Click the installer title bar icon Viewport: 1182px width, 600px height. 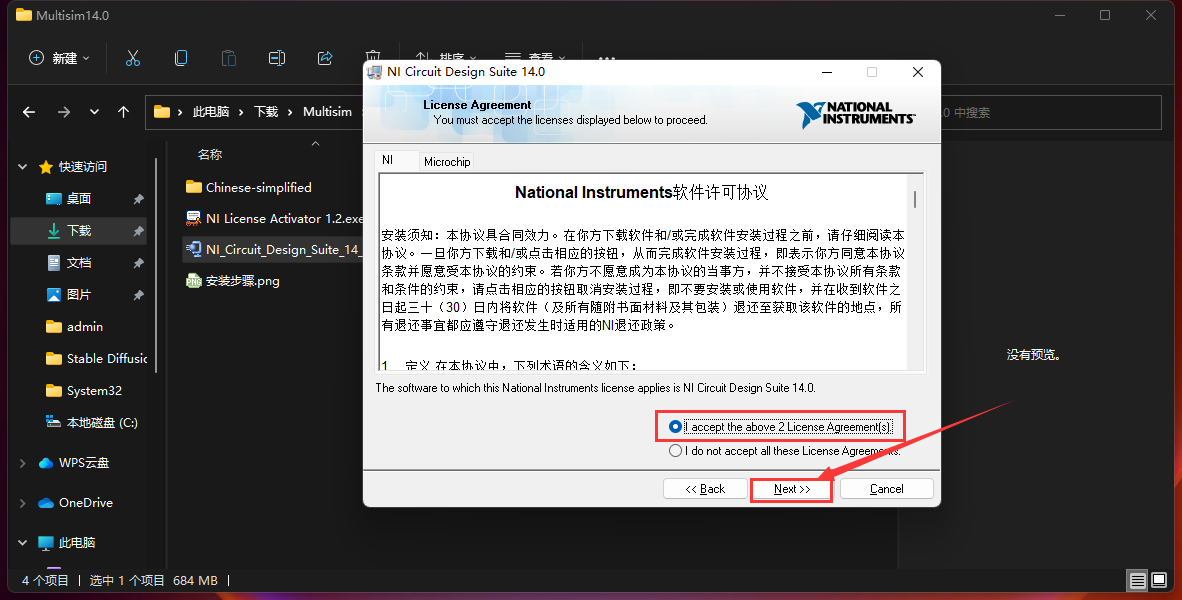click(374, 72)
